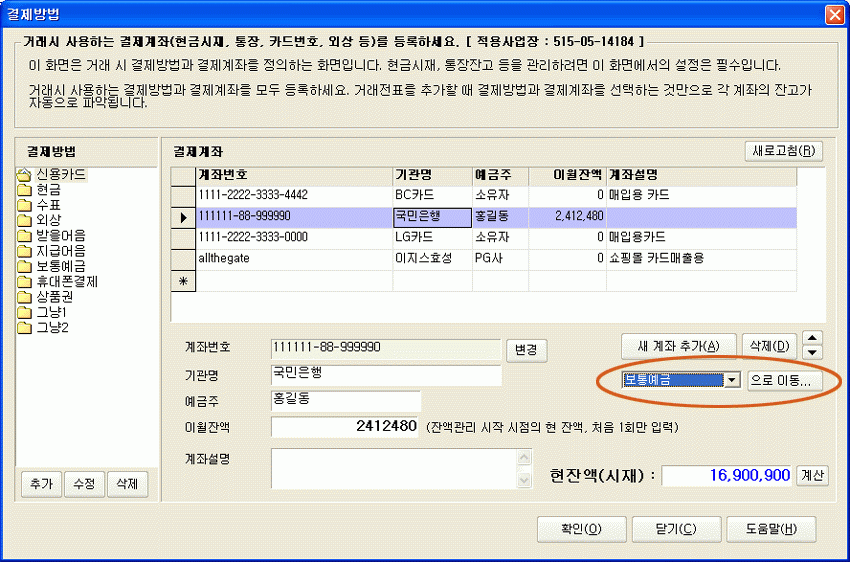This screenshot has height=562, width=850.
Task: Select the allthegate account row
Action: pos(484,259)
